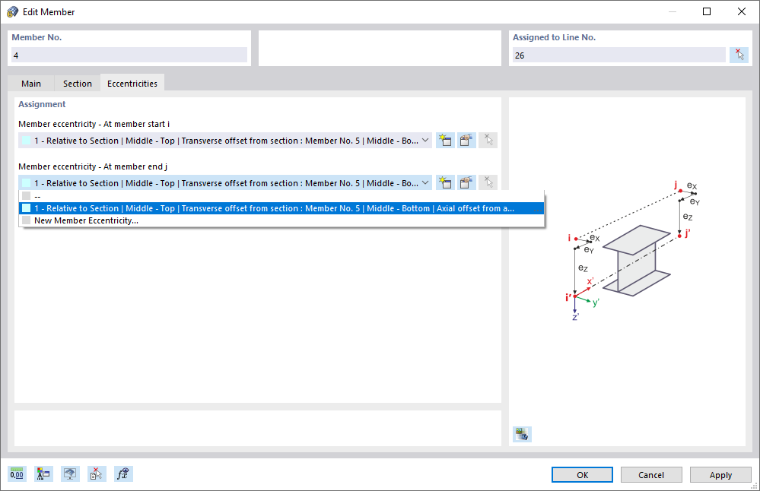Screen dimensions: 760x491
Task: Confirm with the OK button
Action: point(582,475)
